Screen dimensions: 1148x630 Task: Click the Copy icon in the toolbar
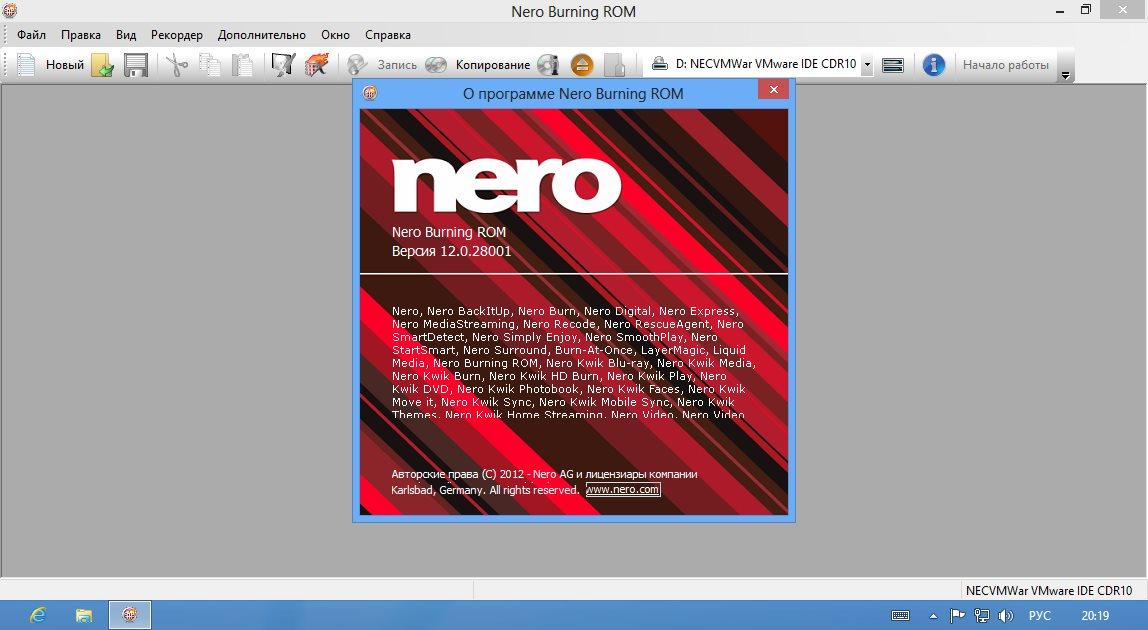pos(210,64)
